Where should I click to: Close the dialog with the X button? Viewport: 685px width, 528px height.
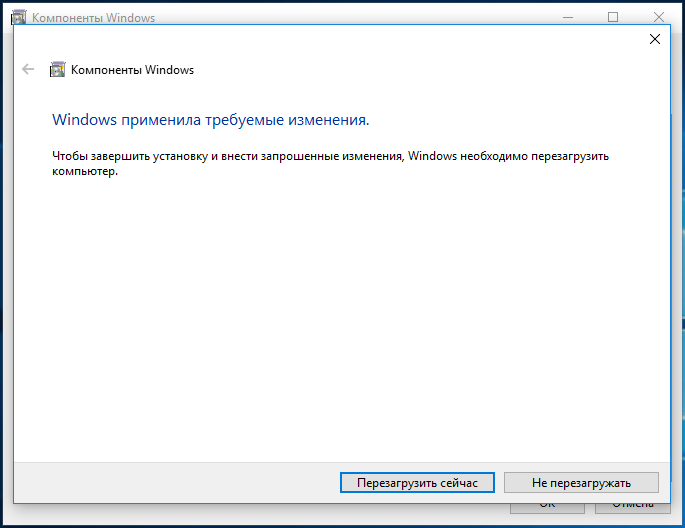pyautogui.click(x=654, y=39)
